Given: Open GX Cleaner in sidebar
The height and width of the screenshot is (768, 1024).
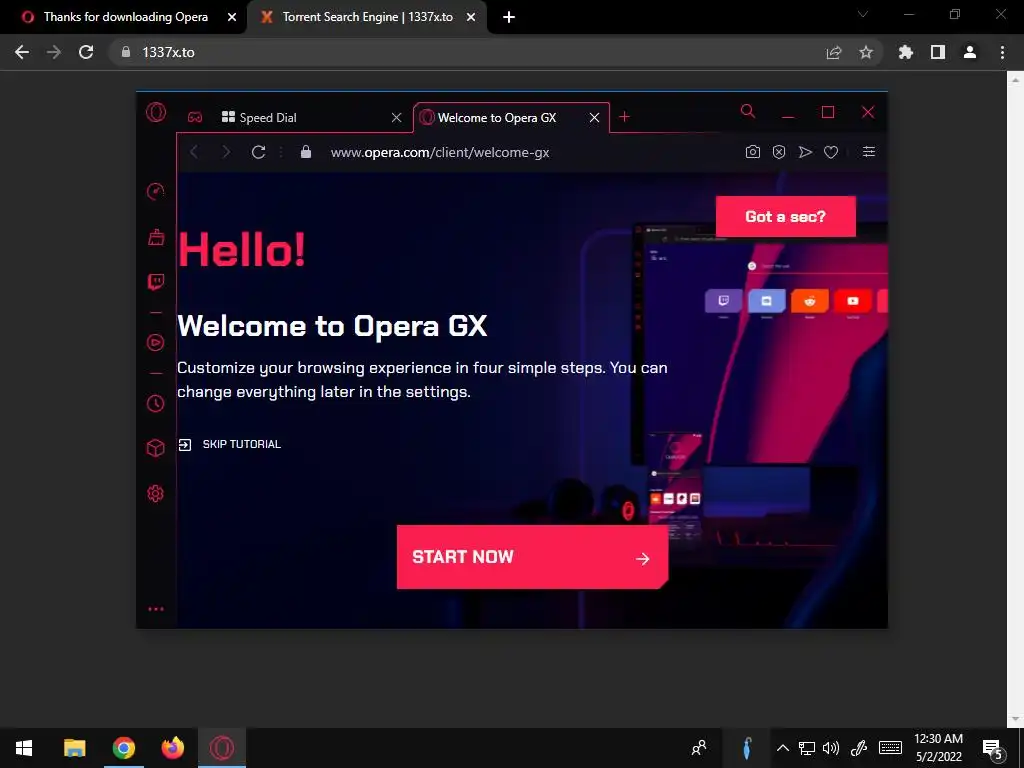Looking at the screenshot, I should pyautogui.click(x=156, y=237).
